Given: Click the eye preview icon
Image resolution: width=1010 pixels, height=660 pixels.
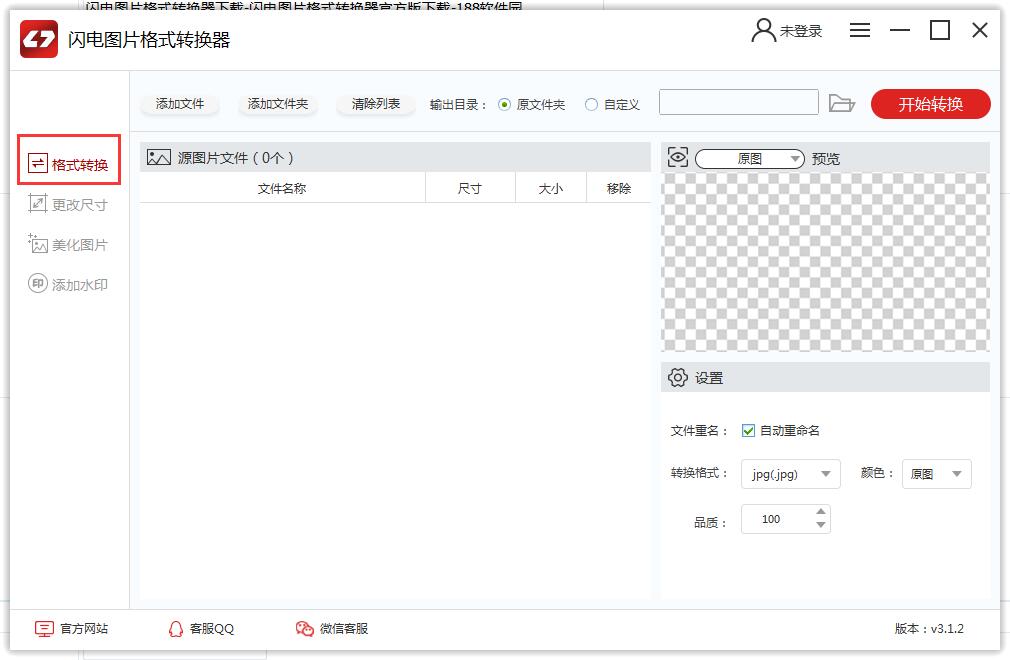Looking at the screenshot, I should [x=678, y=158].
